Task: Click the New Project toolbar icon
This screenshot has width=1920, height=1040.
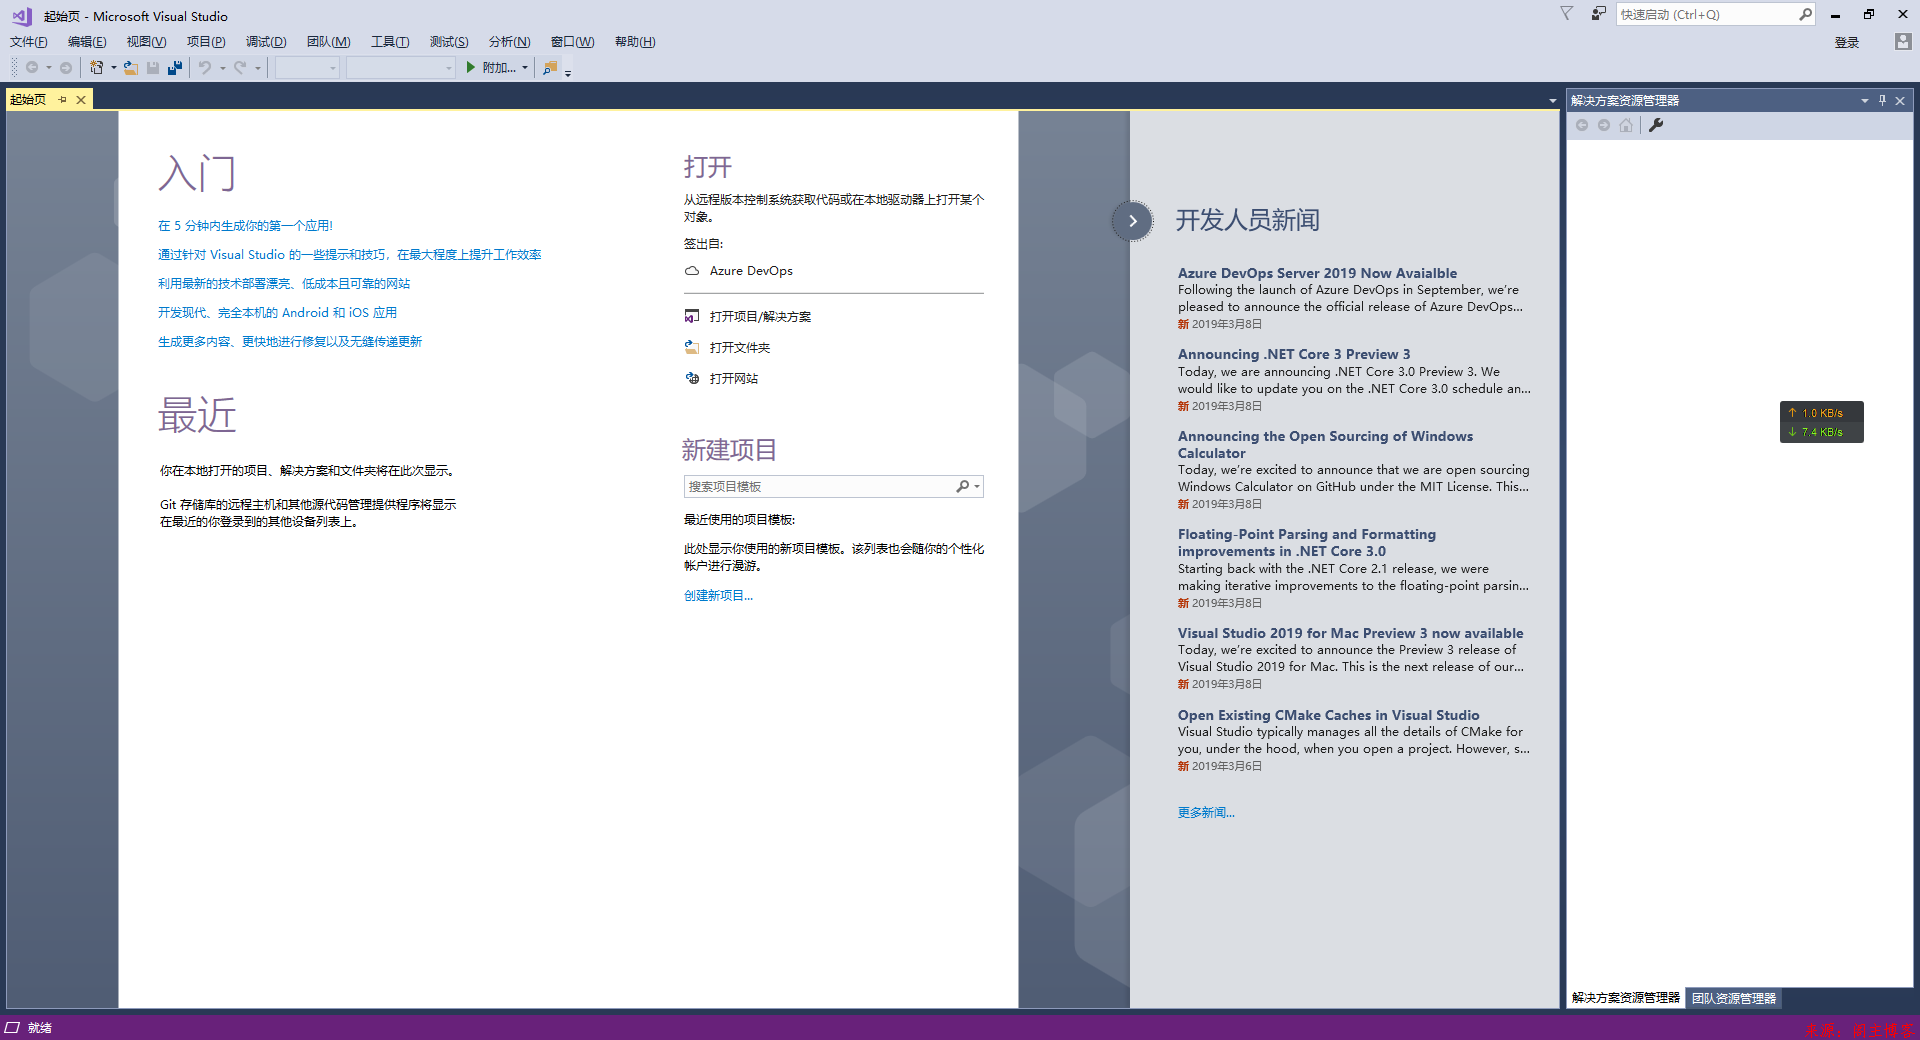Action: pos(97,68)
